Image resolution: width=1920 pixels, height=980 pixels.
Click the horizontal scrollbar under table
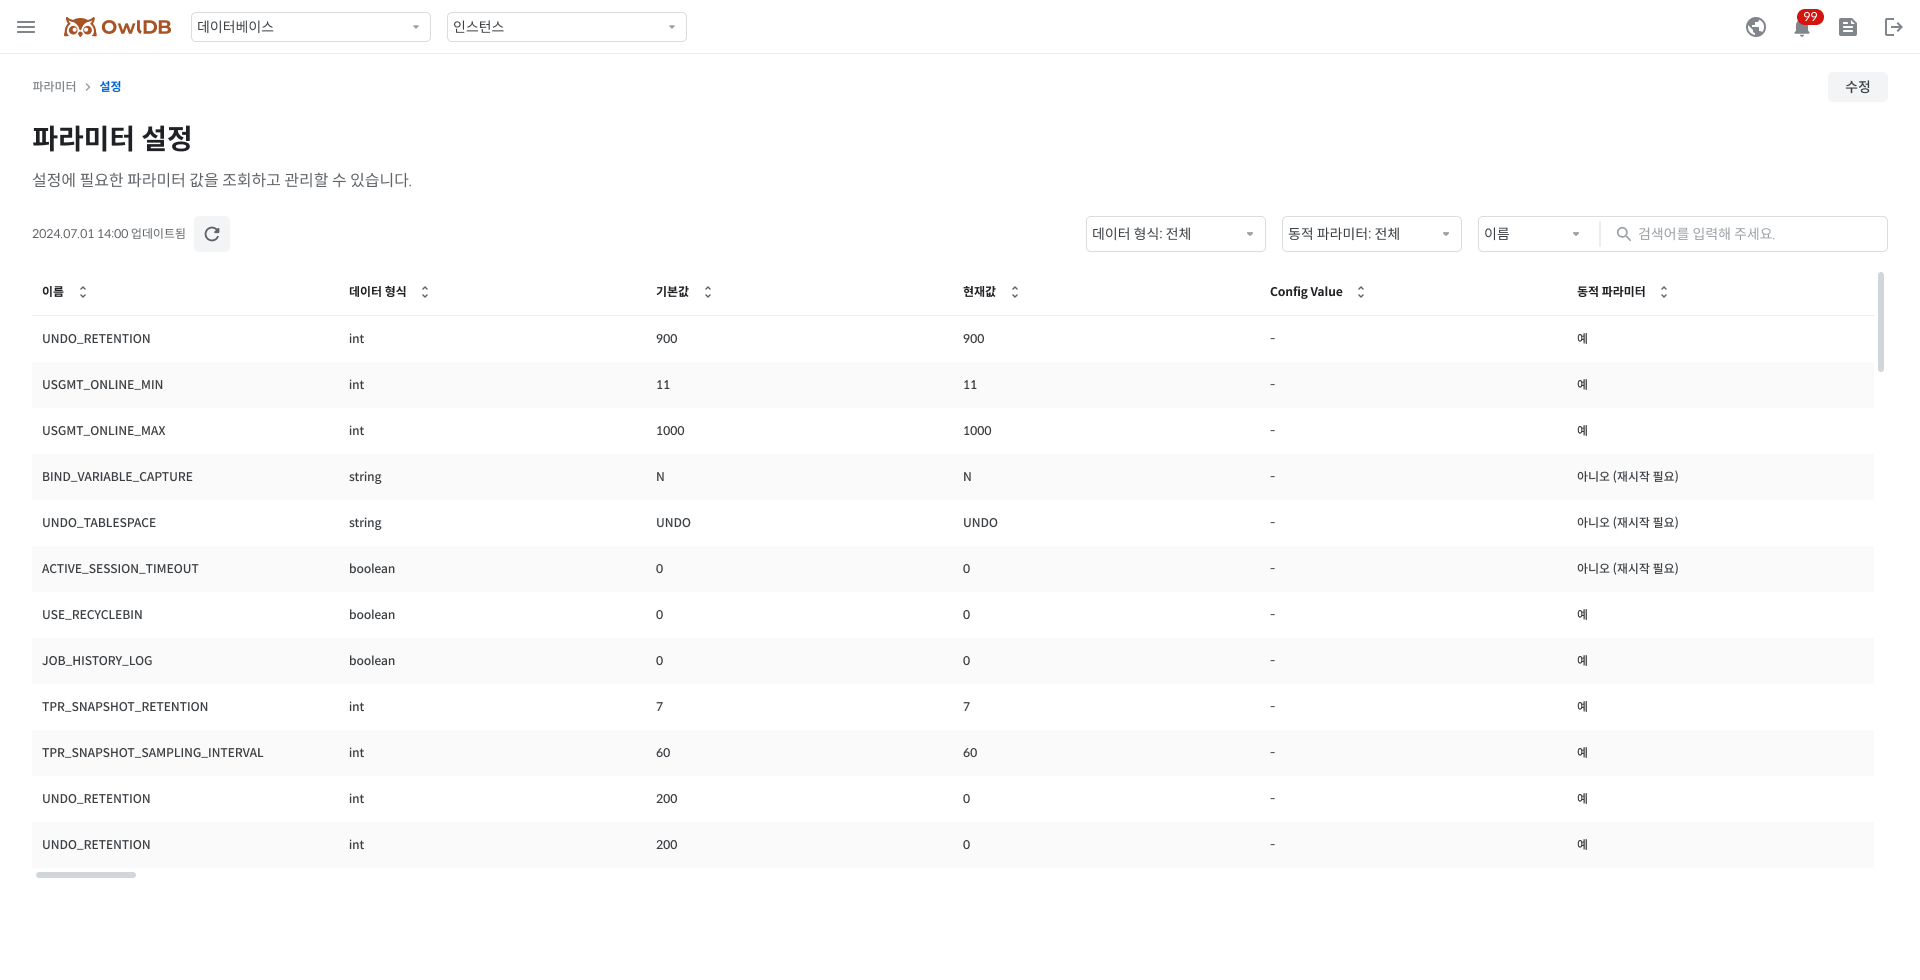click(86, 875)
